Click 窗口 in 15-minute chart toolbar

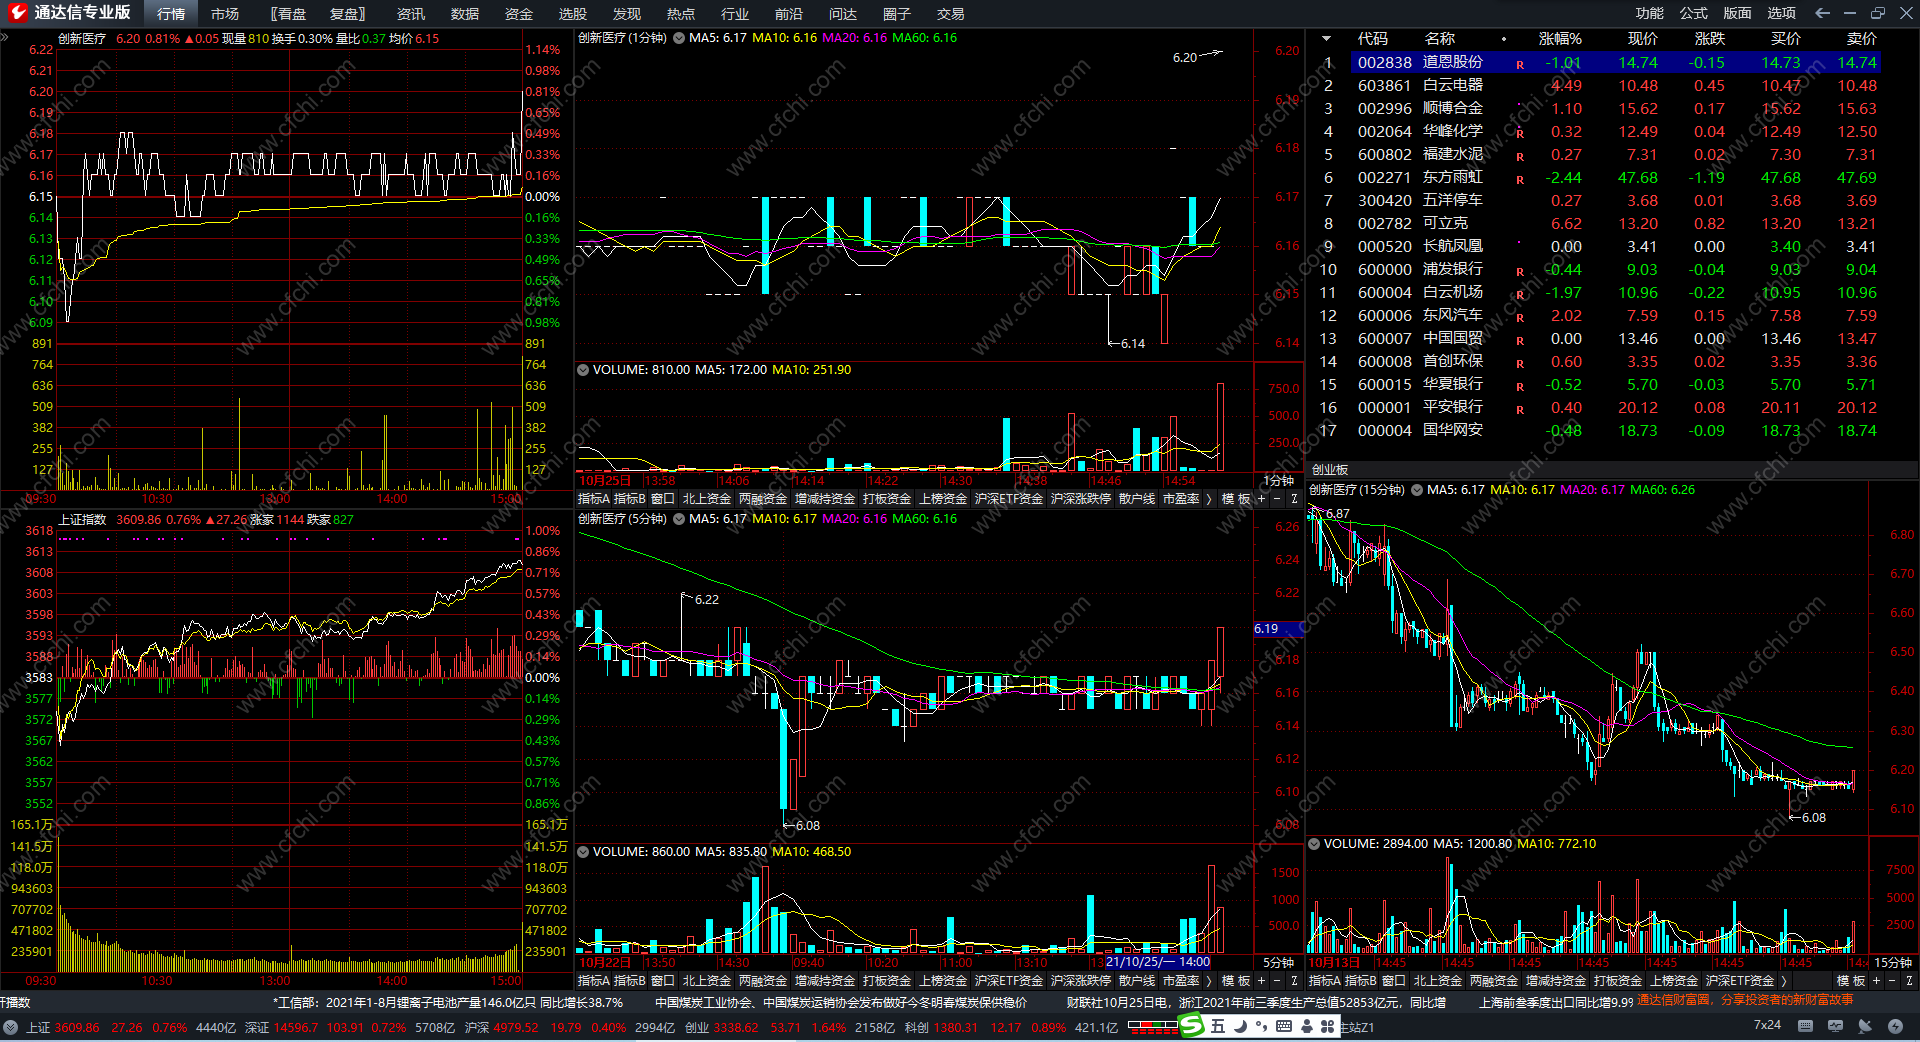tap(1394, 981)
